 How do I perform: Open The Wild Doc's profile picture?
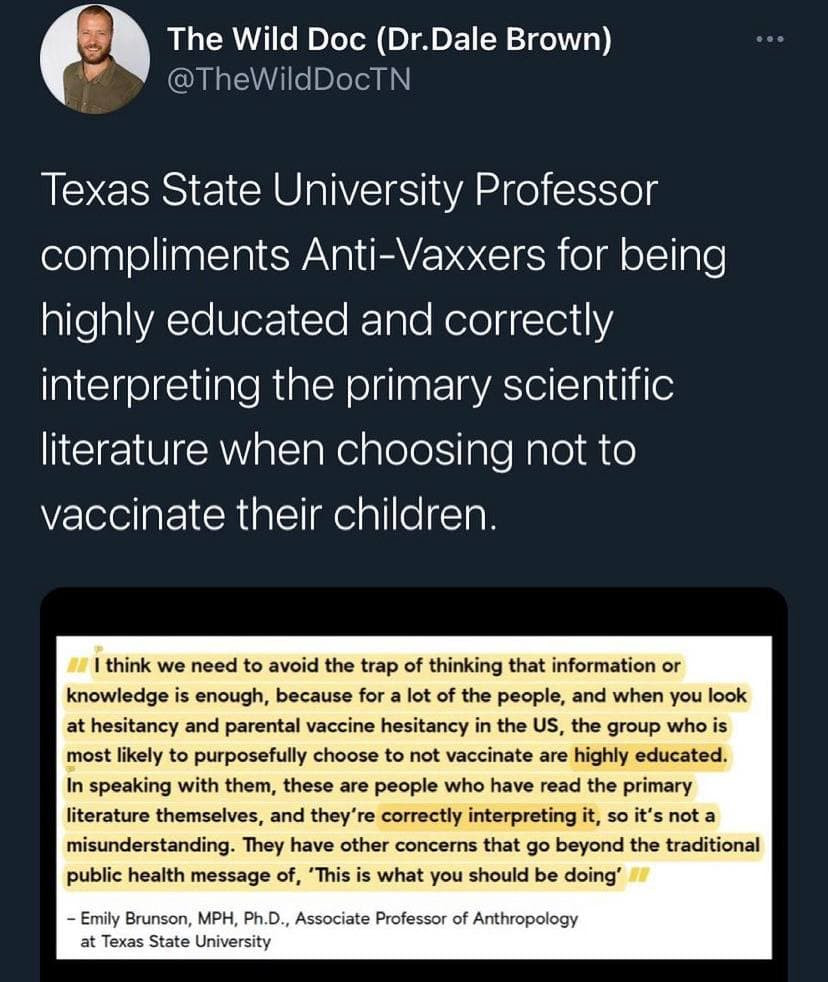coord(91,59)
